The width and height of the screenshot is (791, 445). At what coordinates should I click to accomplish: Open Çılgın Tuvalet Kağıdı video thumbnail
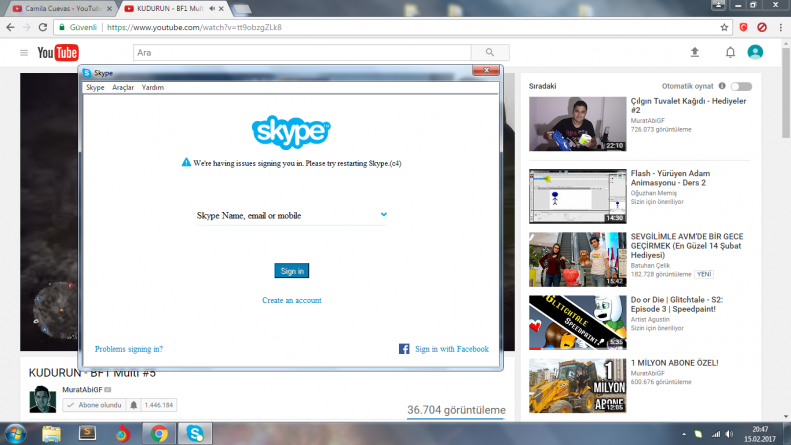(578, 124)
